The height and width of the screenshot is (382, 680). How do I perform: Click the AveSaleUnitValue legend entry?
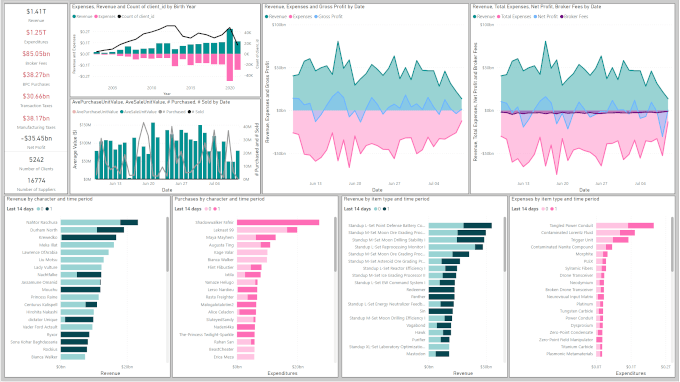click(139, 112)
